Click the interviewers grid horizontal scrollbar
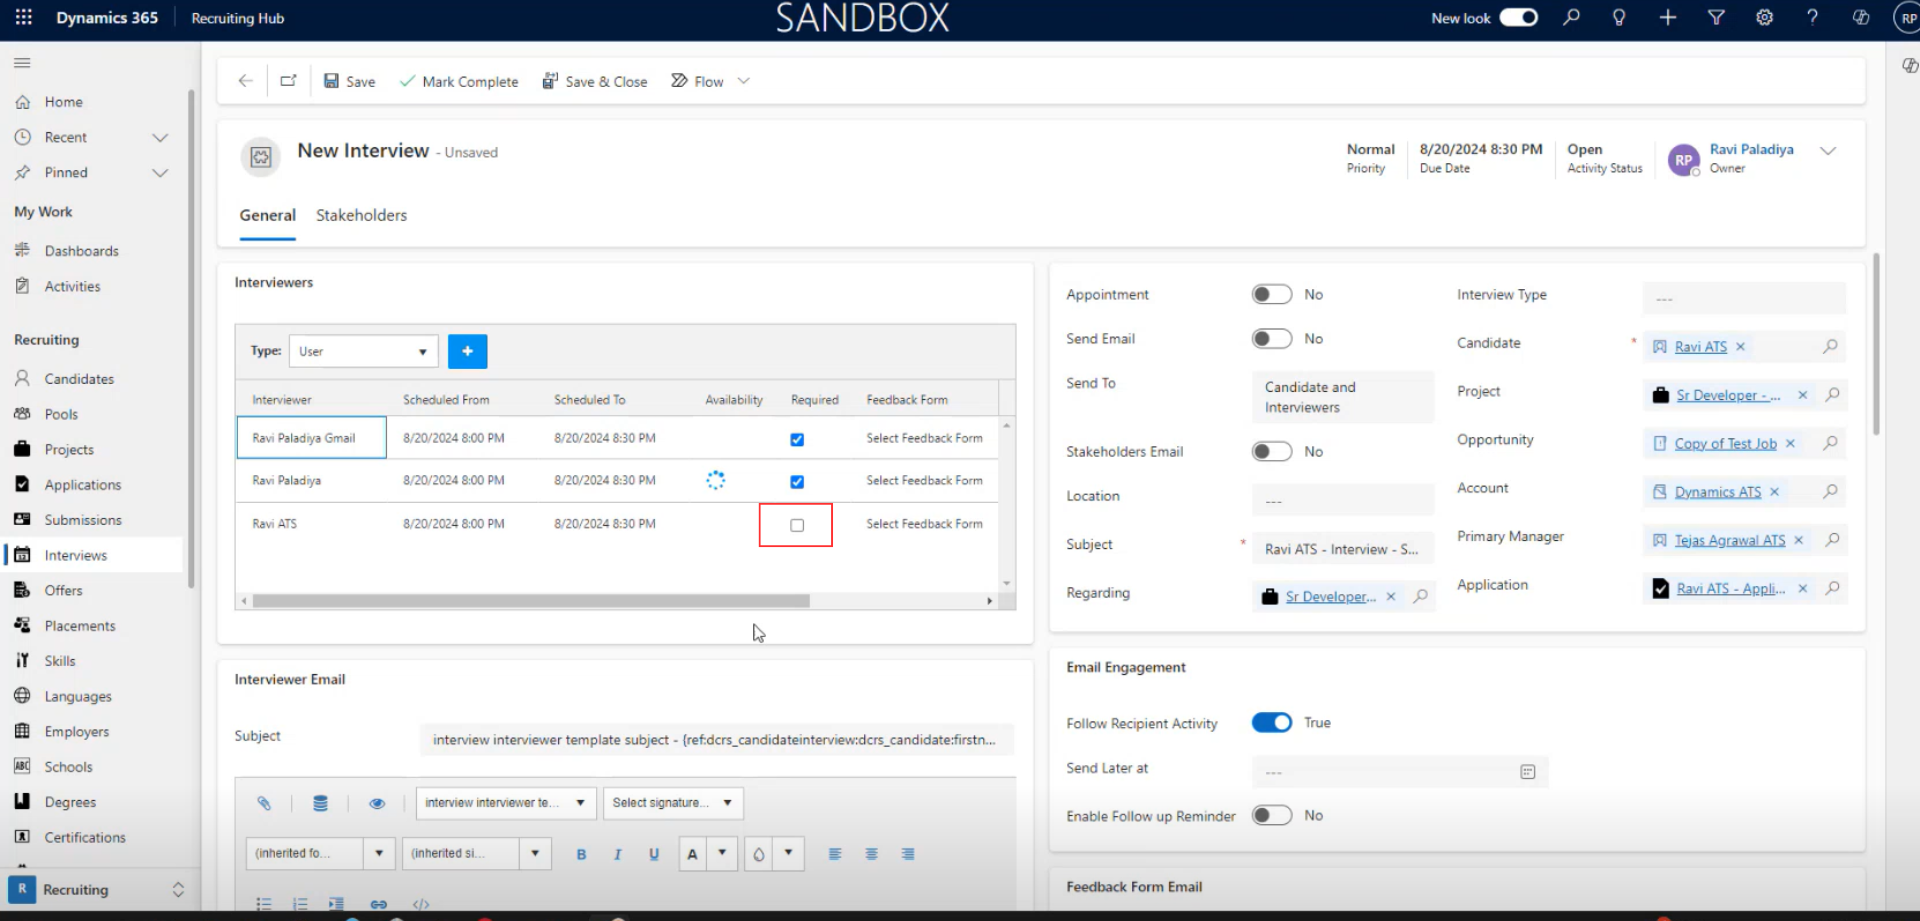 click(x=530, y=601)
